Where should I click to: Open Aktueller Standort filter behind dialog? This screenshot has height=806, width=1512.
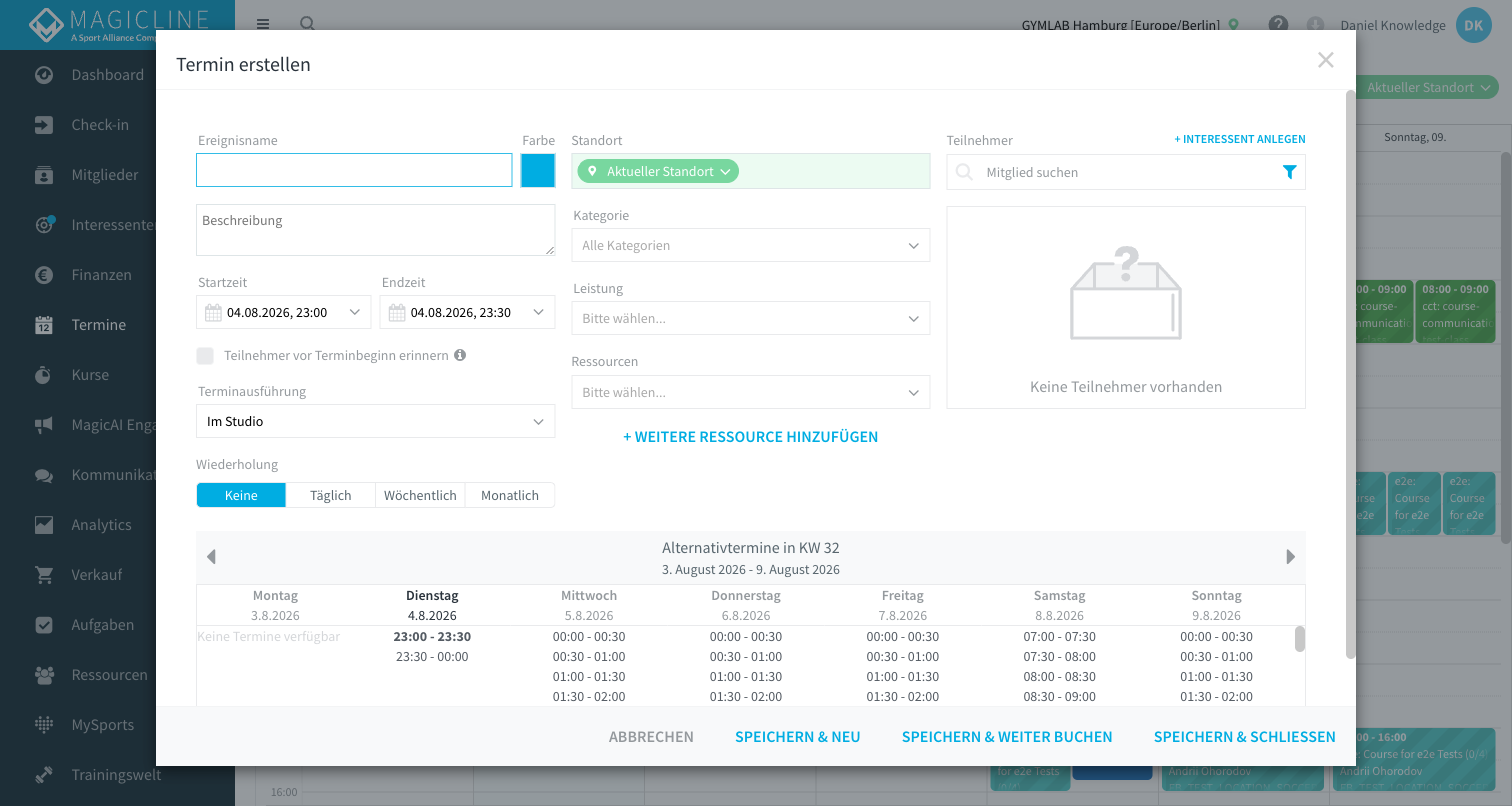coord(1427,87)
